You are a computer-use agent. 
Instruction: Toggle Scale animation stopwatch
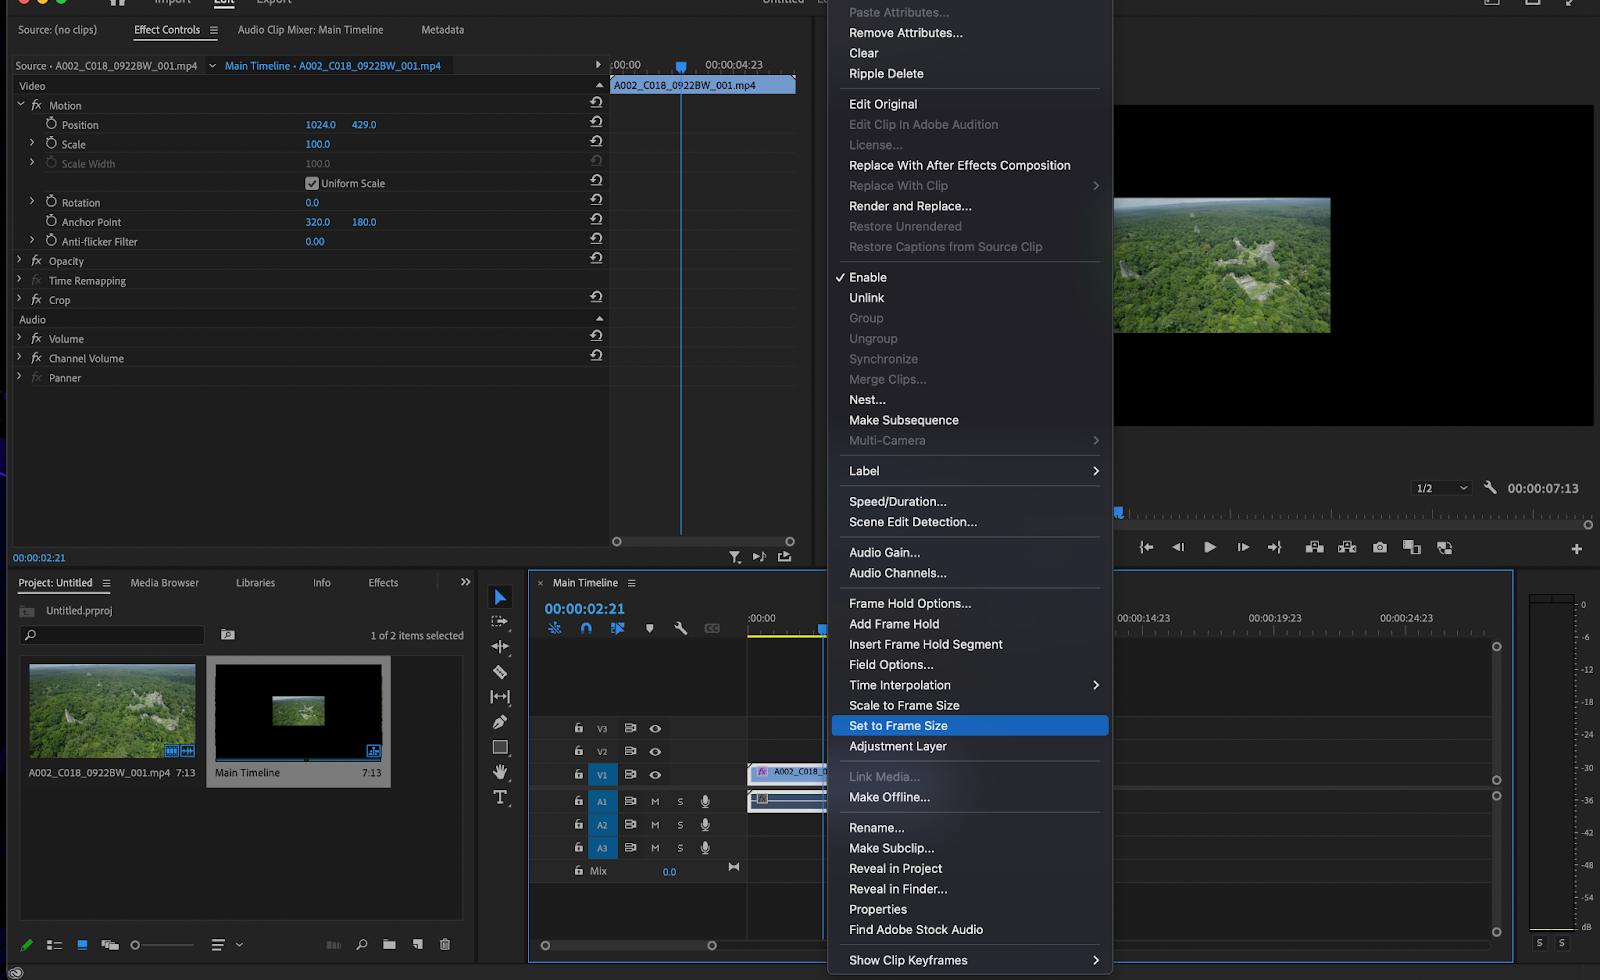coord(51,143)
